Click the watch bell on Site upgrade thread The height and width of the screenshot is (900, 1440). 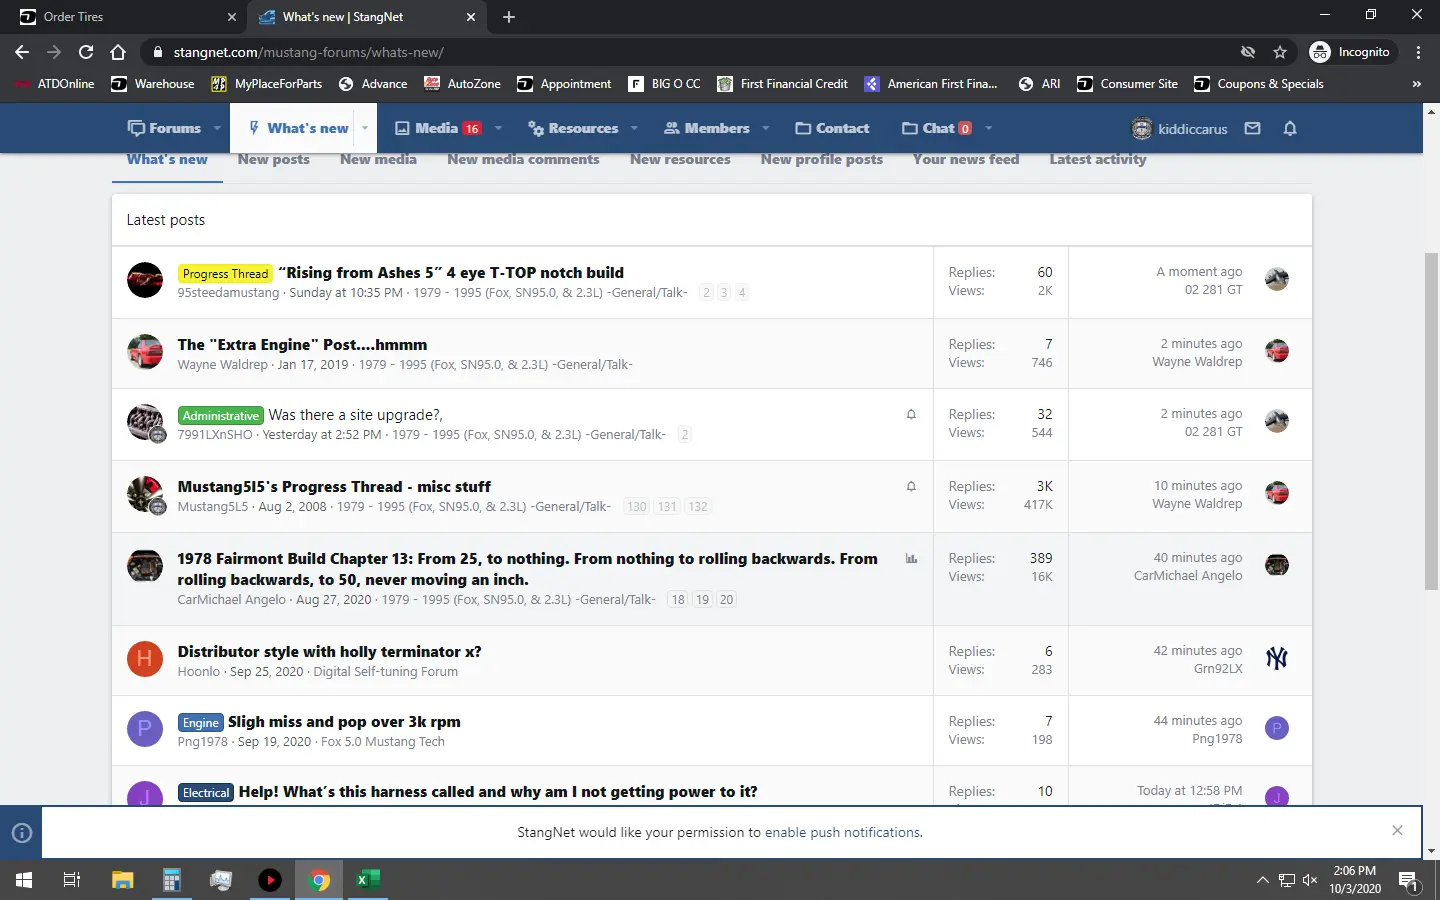click(911, 414)
